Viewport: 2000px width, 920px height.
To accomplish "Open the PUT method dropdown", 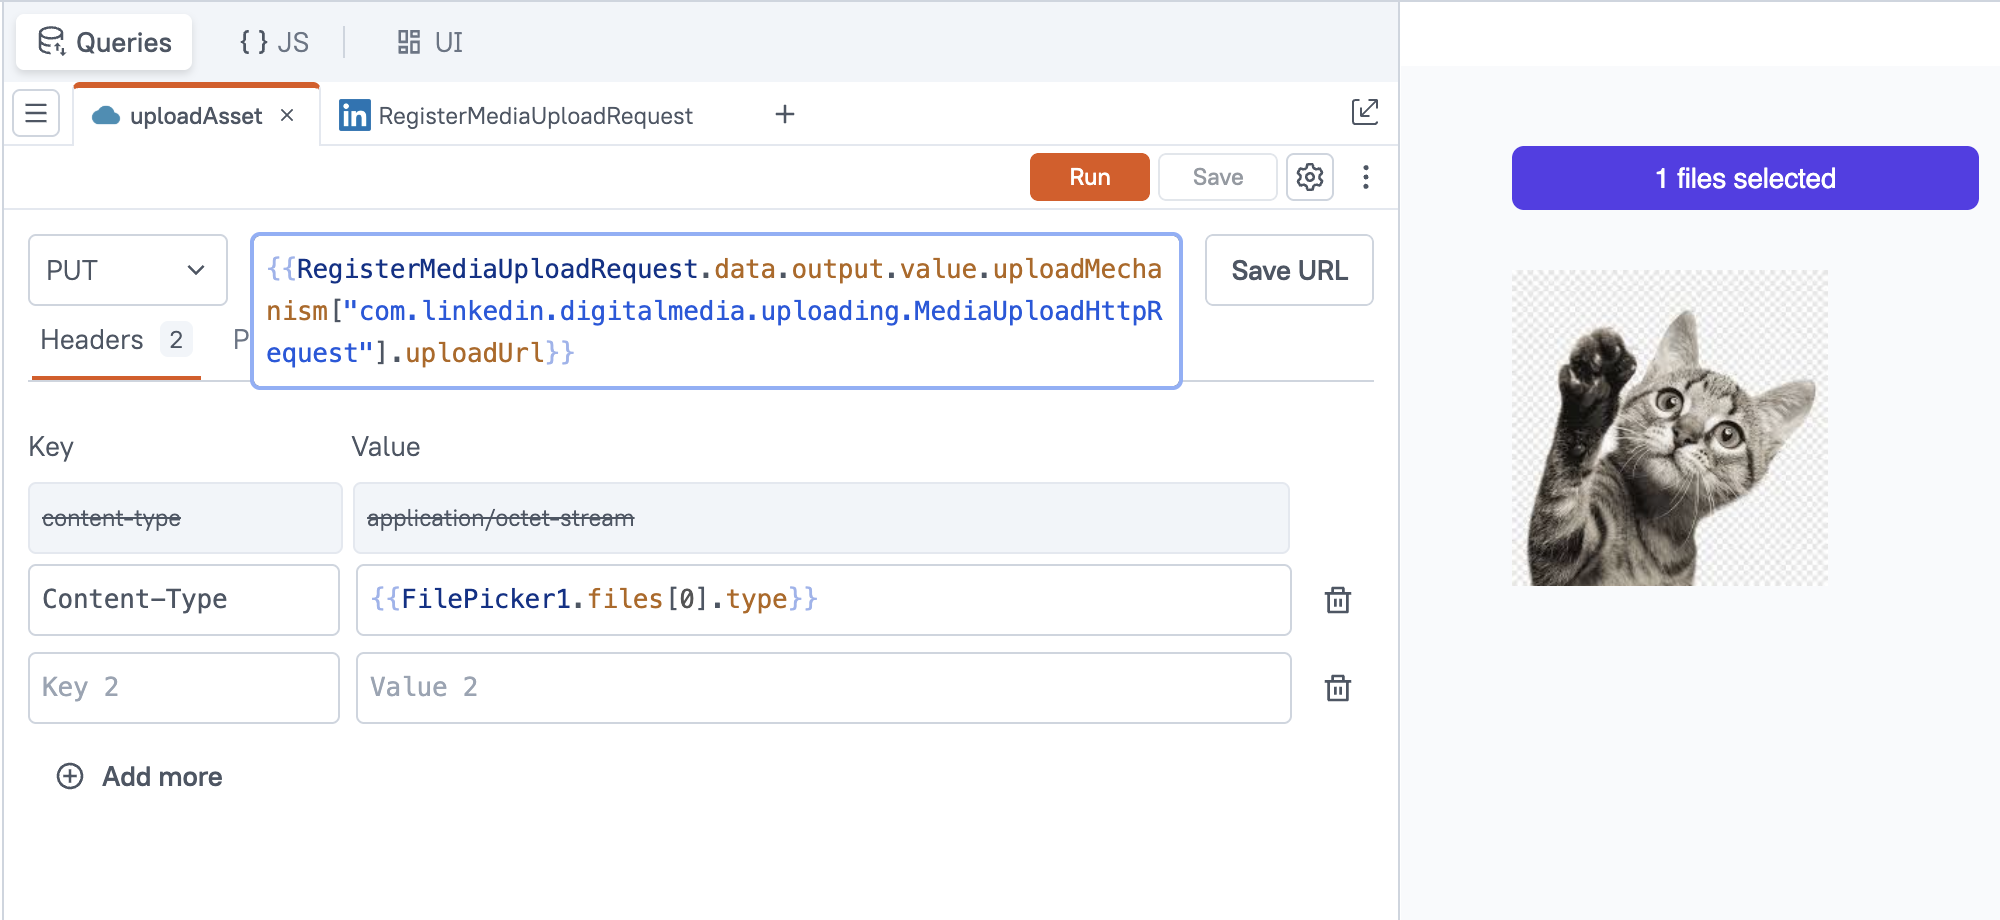I will (127, 270).
